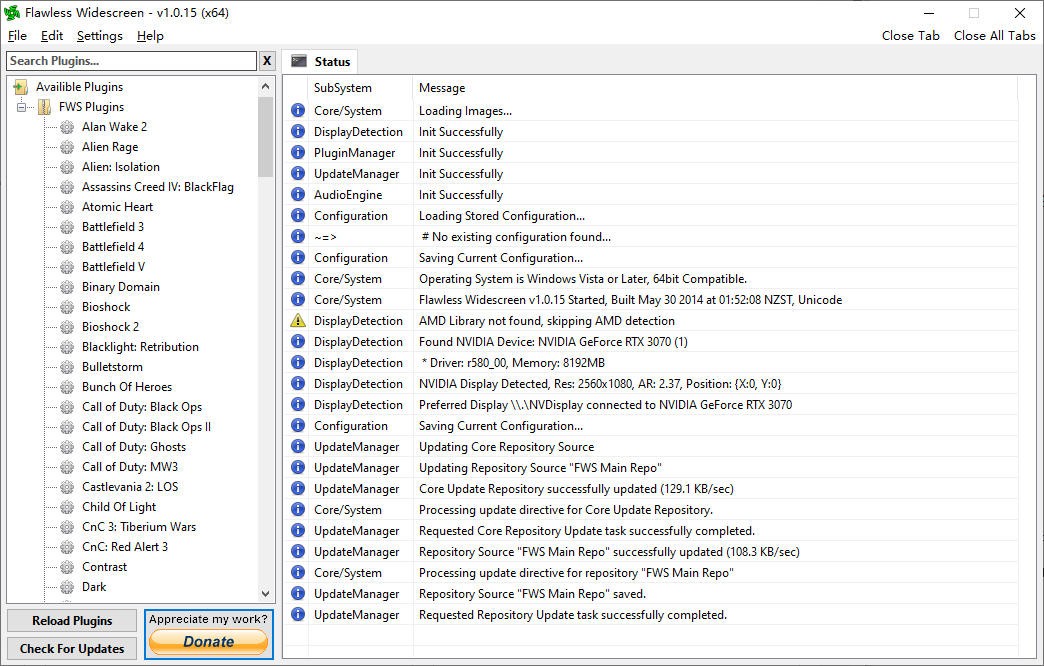Click the plugin list scroll up arrow

pyautogui.click(x=266, y=87)
